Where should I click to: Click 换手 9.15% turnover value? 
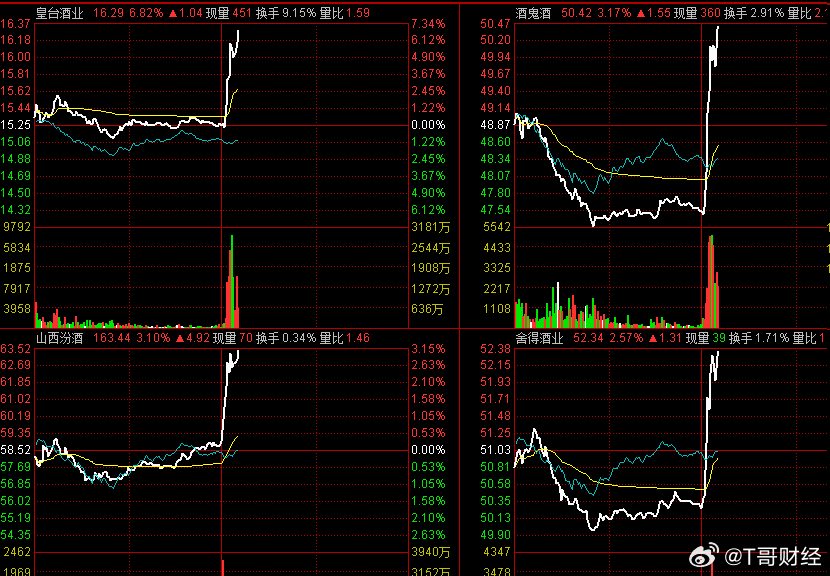click(285, 13)
